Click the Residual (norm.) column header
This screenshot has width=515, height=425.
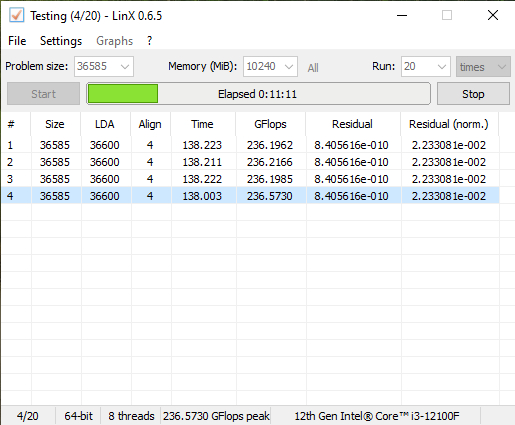point(449,124)
